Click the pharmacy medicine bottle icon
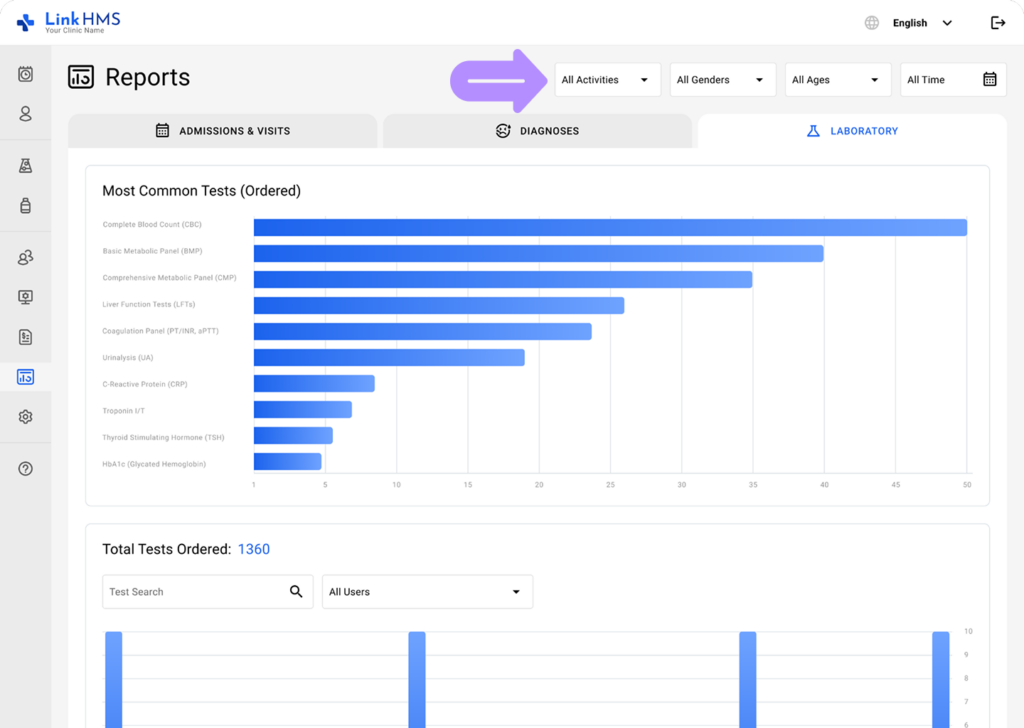The width and height of the screenshot is (1024, 728). pos(25,206)
